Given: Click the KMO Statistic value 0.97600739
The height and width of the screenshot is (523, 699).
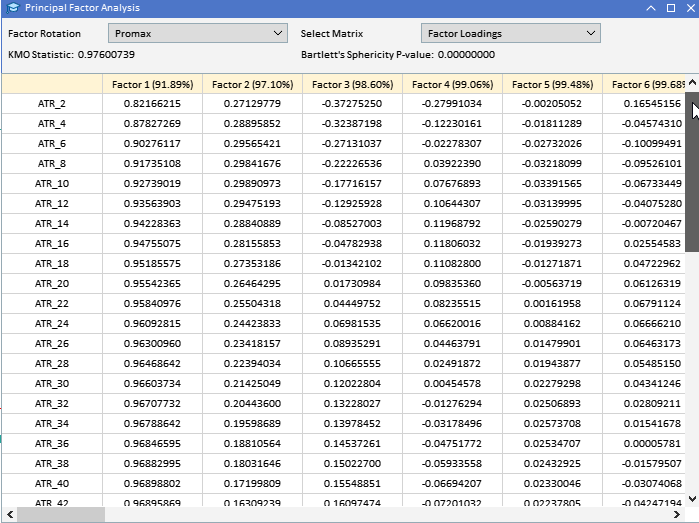Looking at the screenshot, I should [106, 54].
